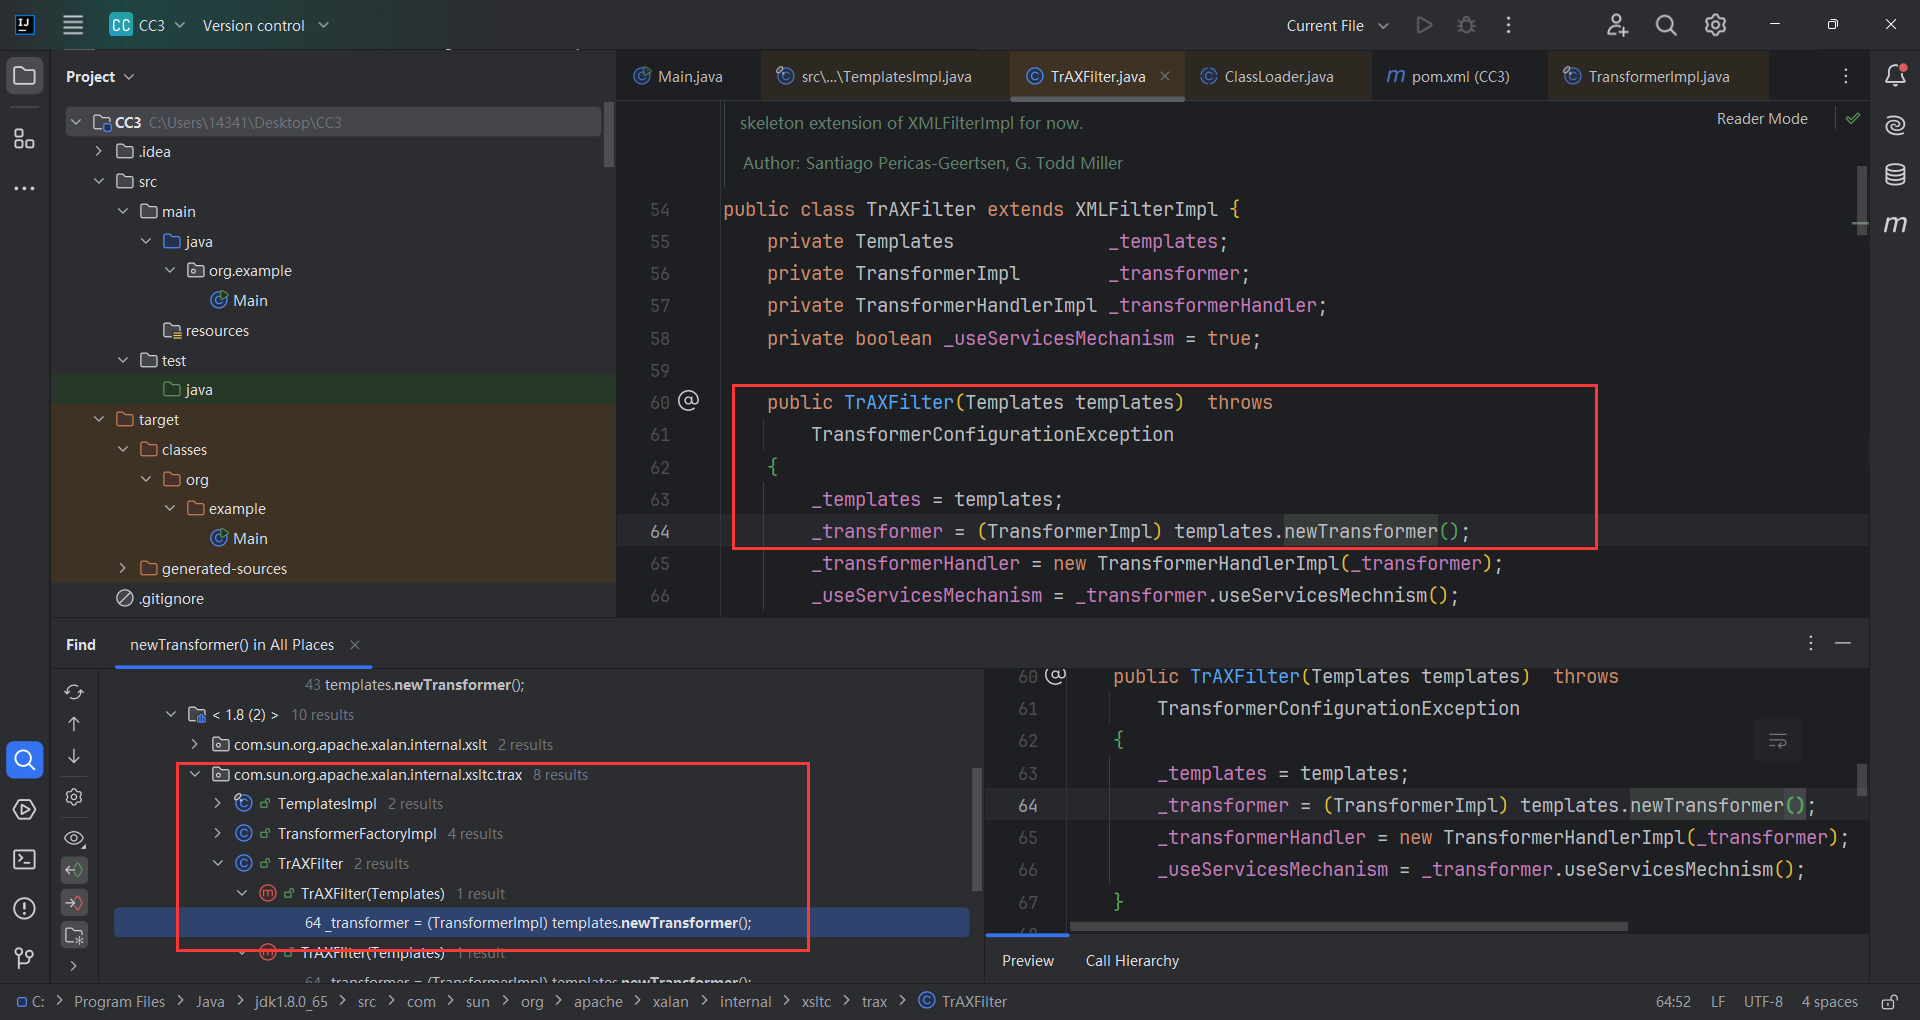This screenshot has height=1020, width=1920.
Task: Minimize the Find tool window
Action: point(1843,643)
